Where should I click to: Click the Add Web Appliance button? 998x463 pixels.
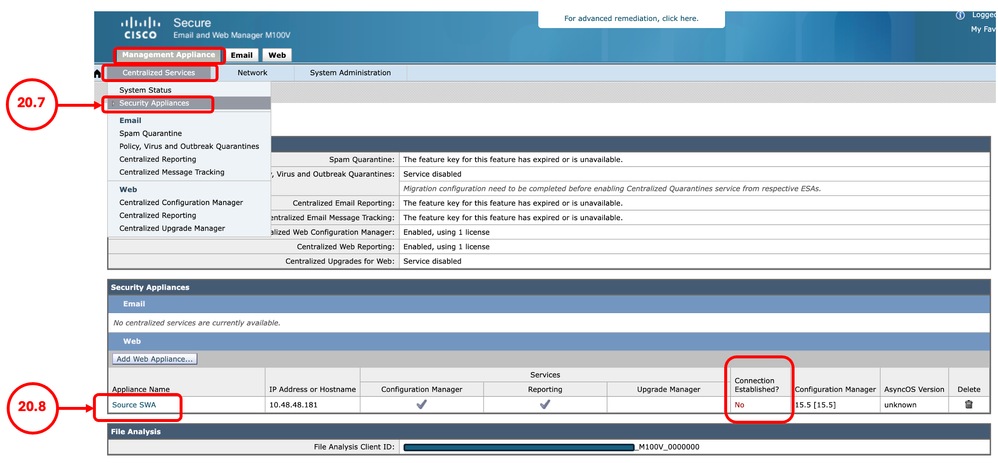tap(155, 359)
